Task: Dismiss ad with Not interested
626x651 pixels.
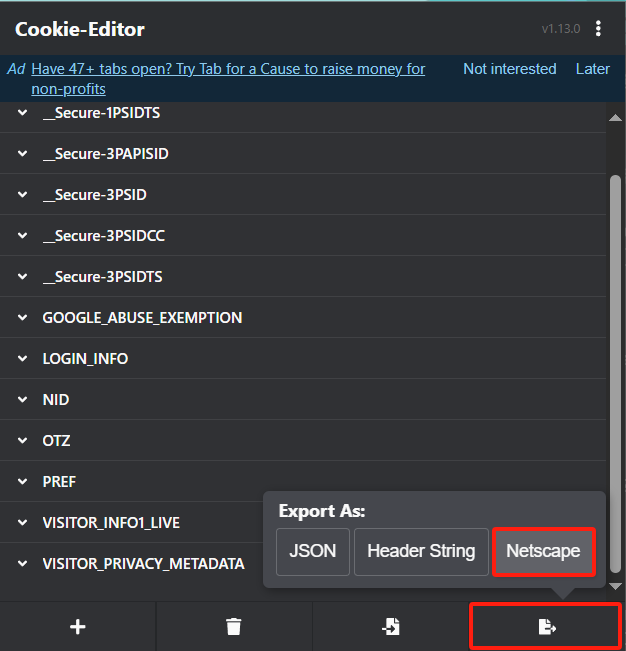Action: click(x=509, y=69)
